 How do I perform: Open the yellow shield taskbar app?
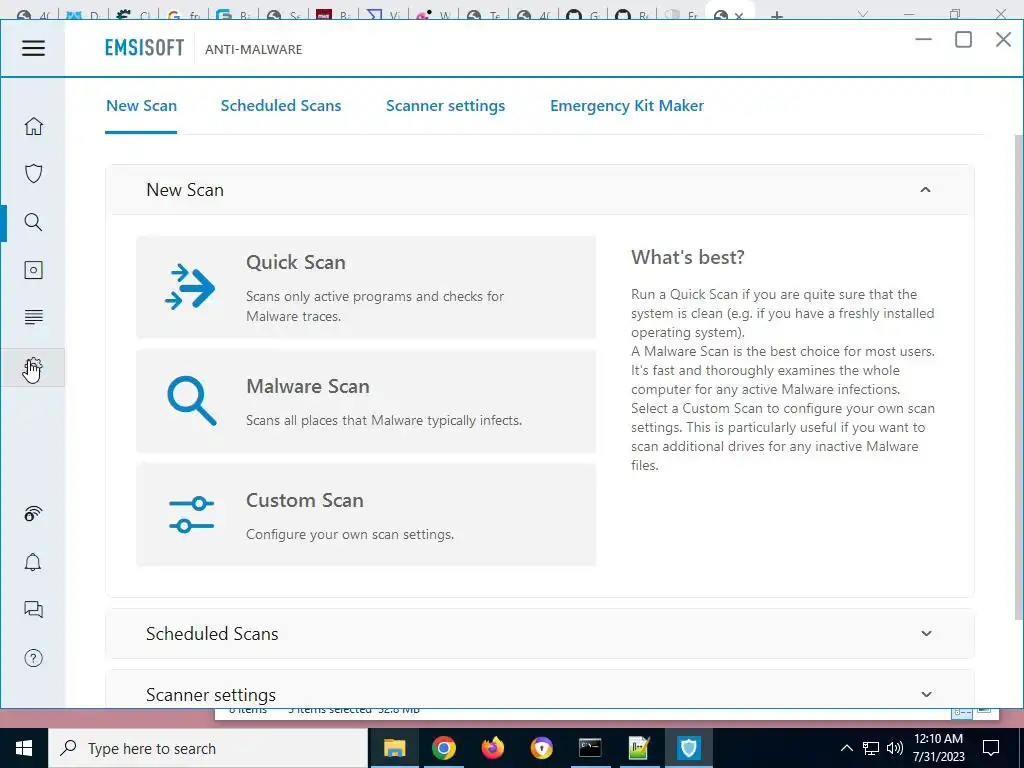point(541,748)
